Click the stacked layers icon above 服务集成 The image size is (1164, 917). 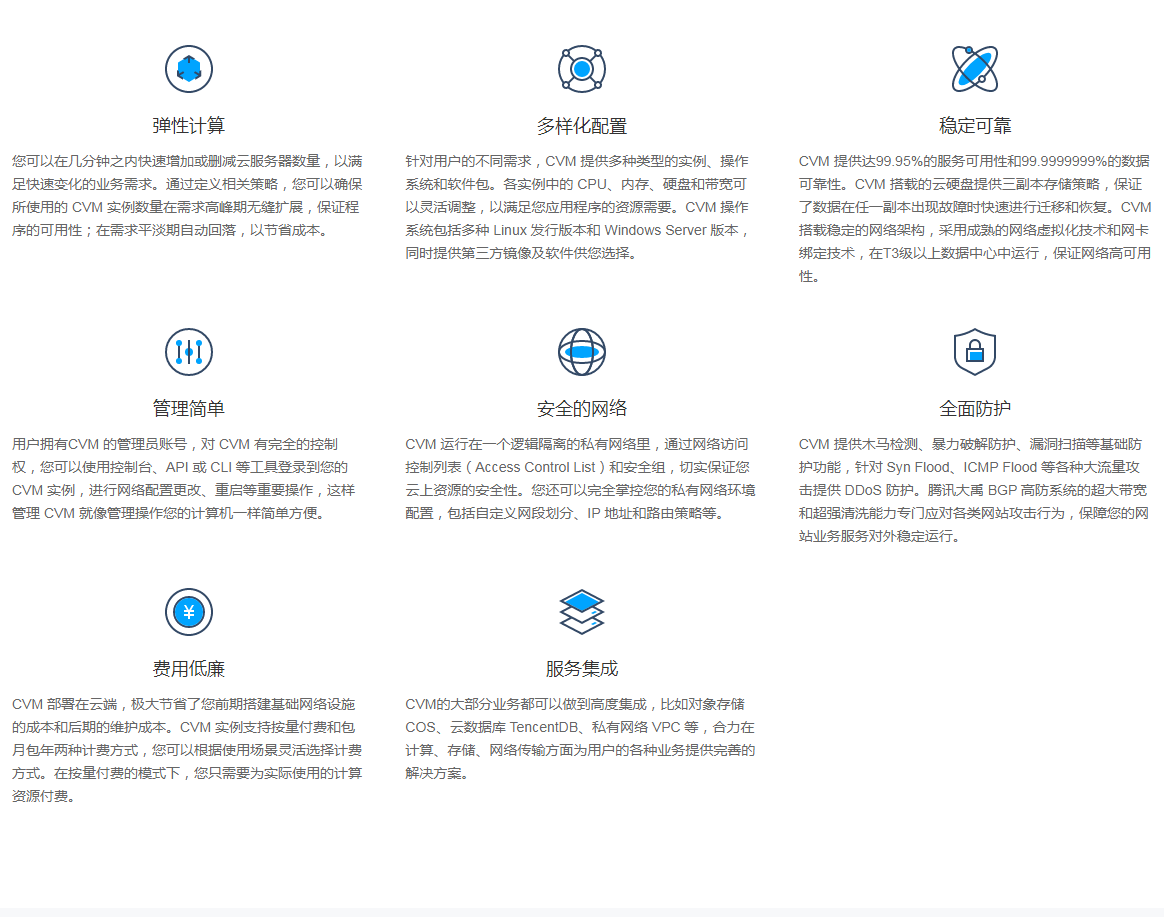click(x=582, y=612)
